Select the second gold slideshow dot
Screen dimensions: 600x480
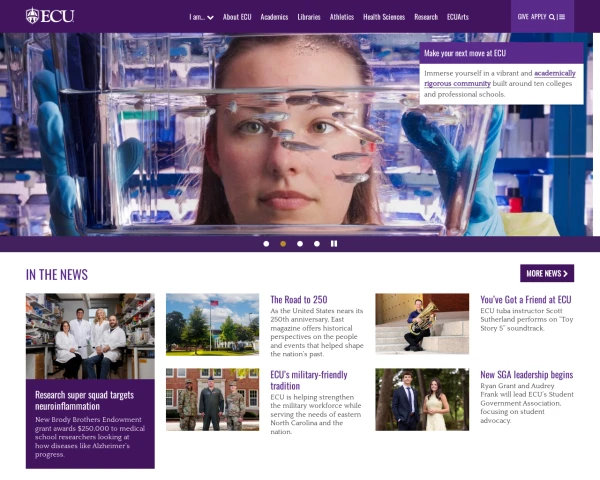[283, 244]
